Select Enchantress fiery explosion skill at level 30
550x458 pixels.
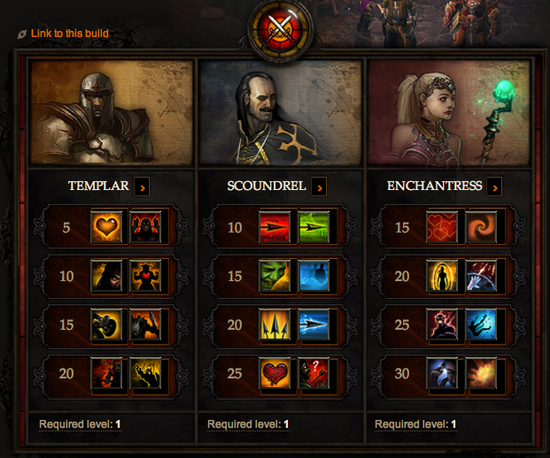tap(481, 373)
